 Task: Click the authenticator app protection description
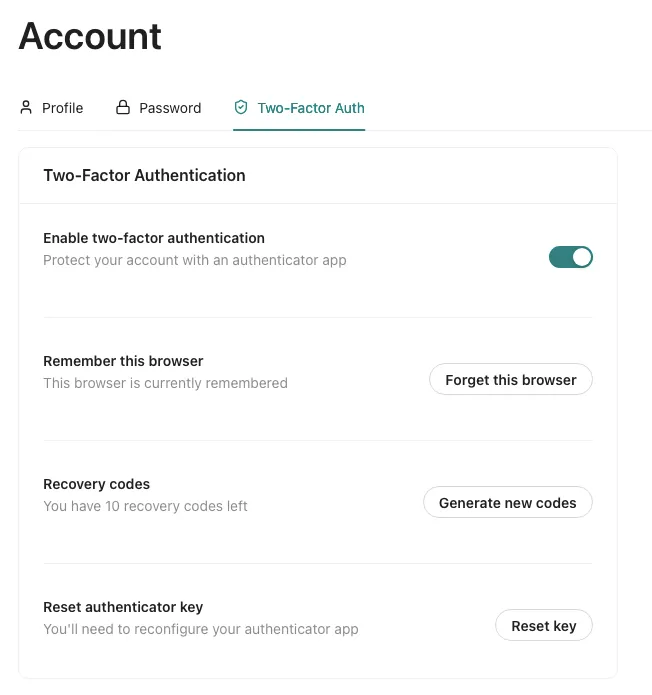click(195, 260)
